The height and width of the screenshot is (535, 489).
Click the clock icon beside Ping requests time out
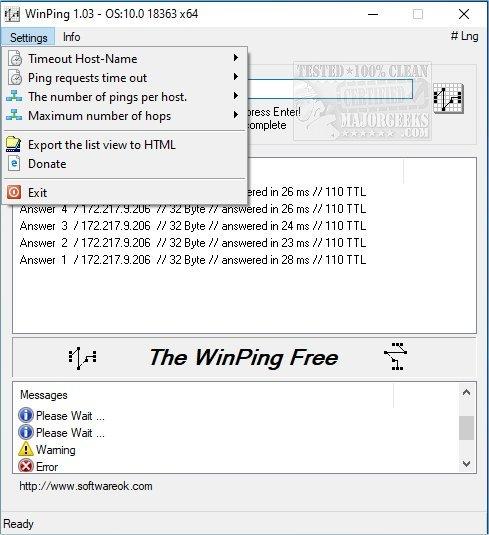click(x=15, y=78)
